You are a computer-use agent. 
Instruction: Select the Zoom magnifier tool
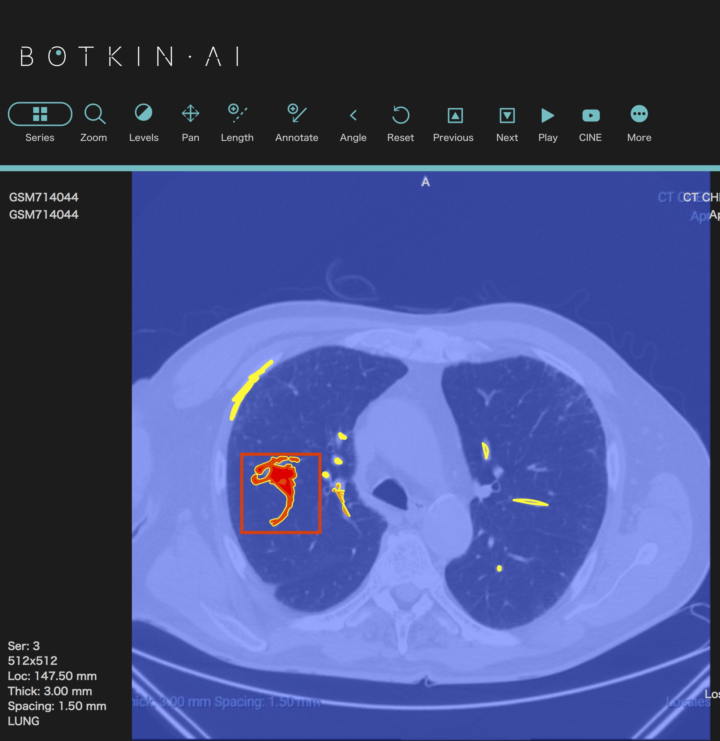click(94, 114)
